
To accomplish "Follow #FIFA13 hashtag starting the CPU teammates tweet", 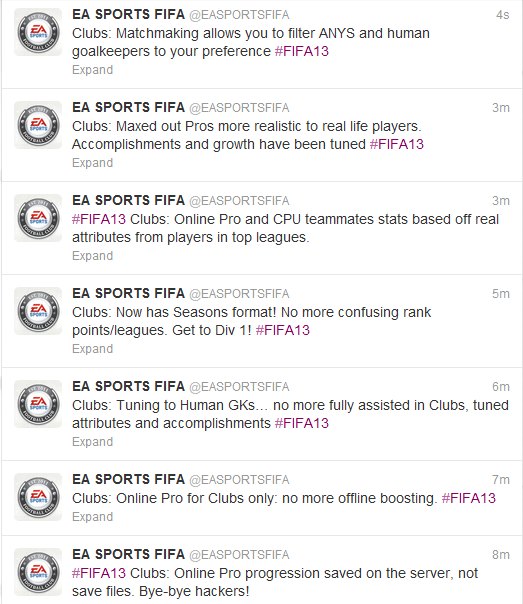I will point(99,219).
